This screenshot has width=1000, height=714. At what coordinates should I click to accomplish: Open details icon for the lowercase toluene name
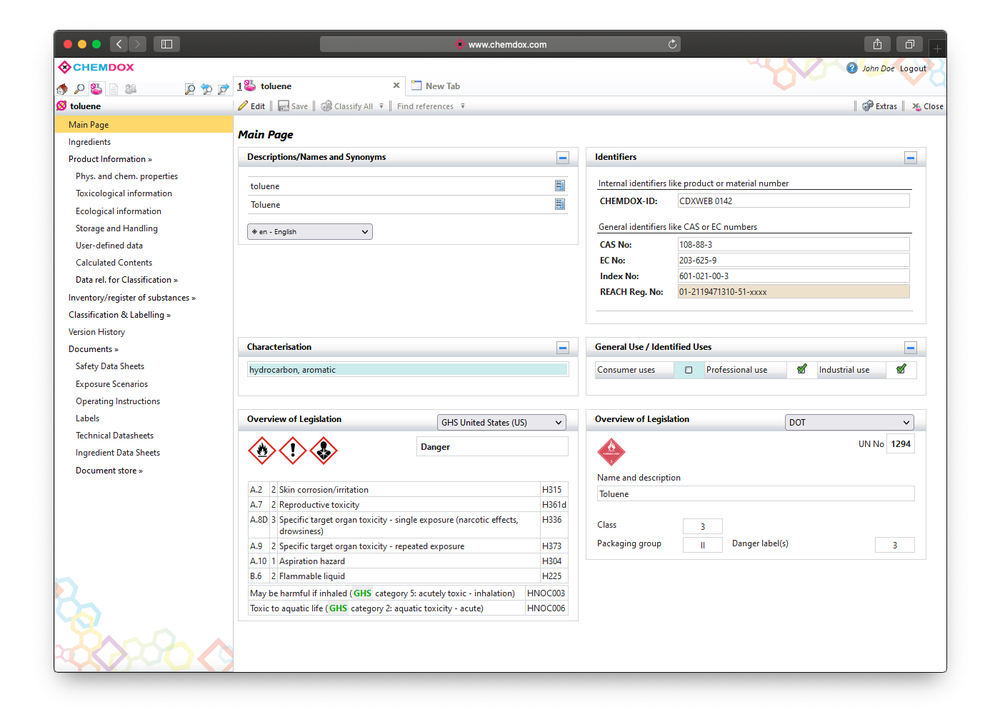[x=560, y=186]
